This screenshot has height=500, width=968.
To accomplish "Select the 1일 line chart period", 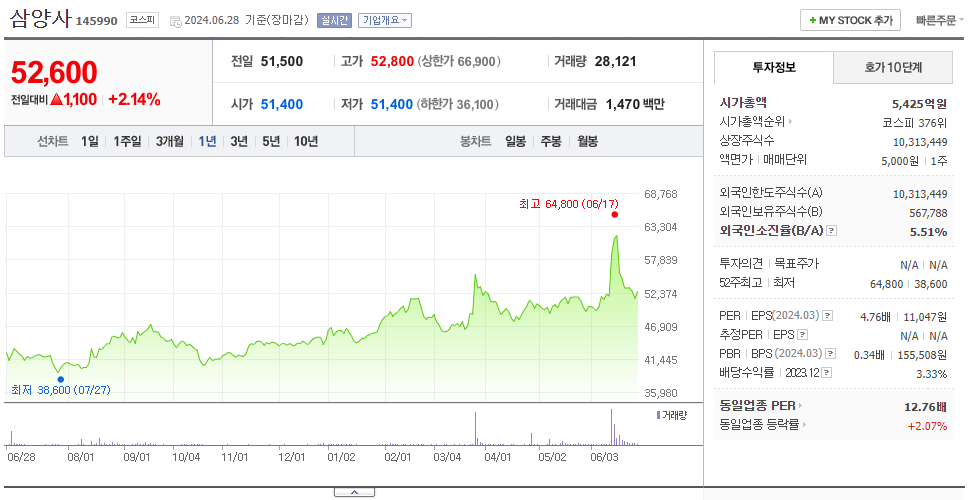I will click(90, 141).
